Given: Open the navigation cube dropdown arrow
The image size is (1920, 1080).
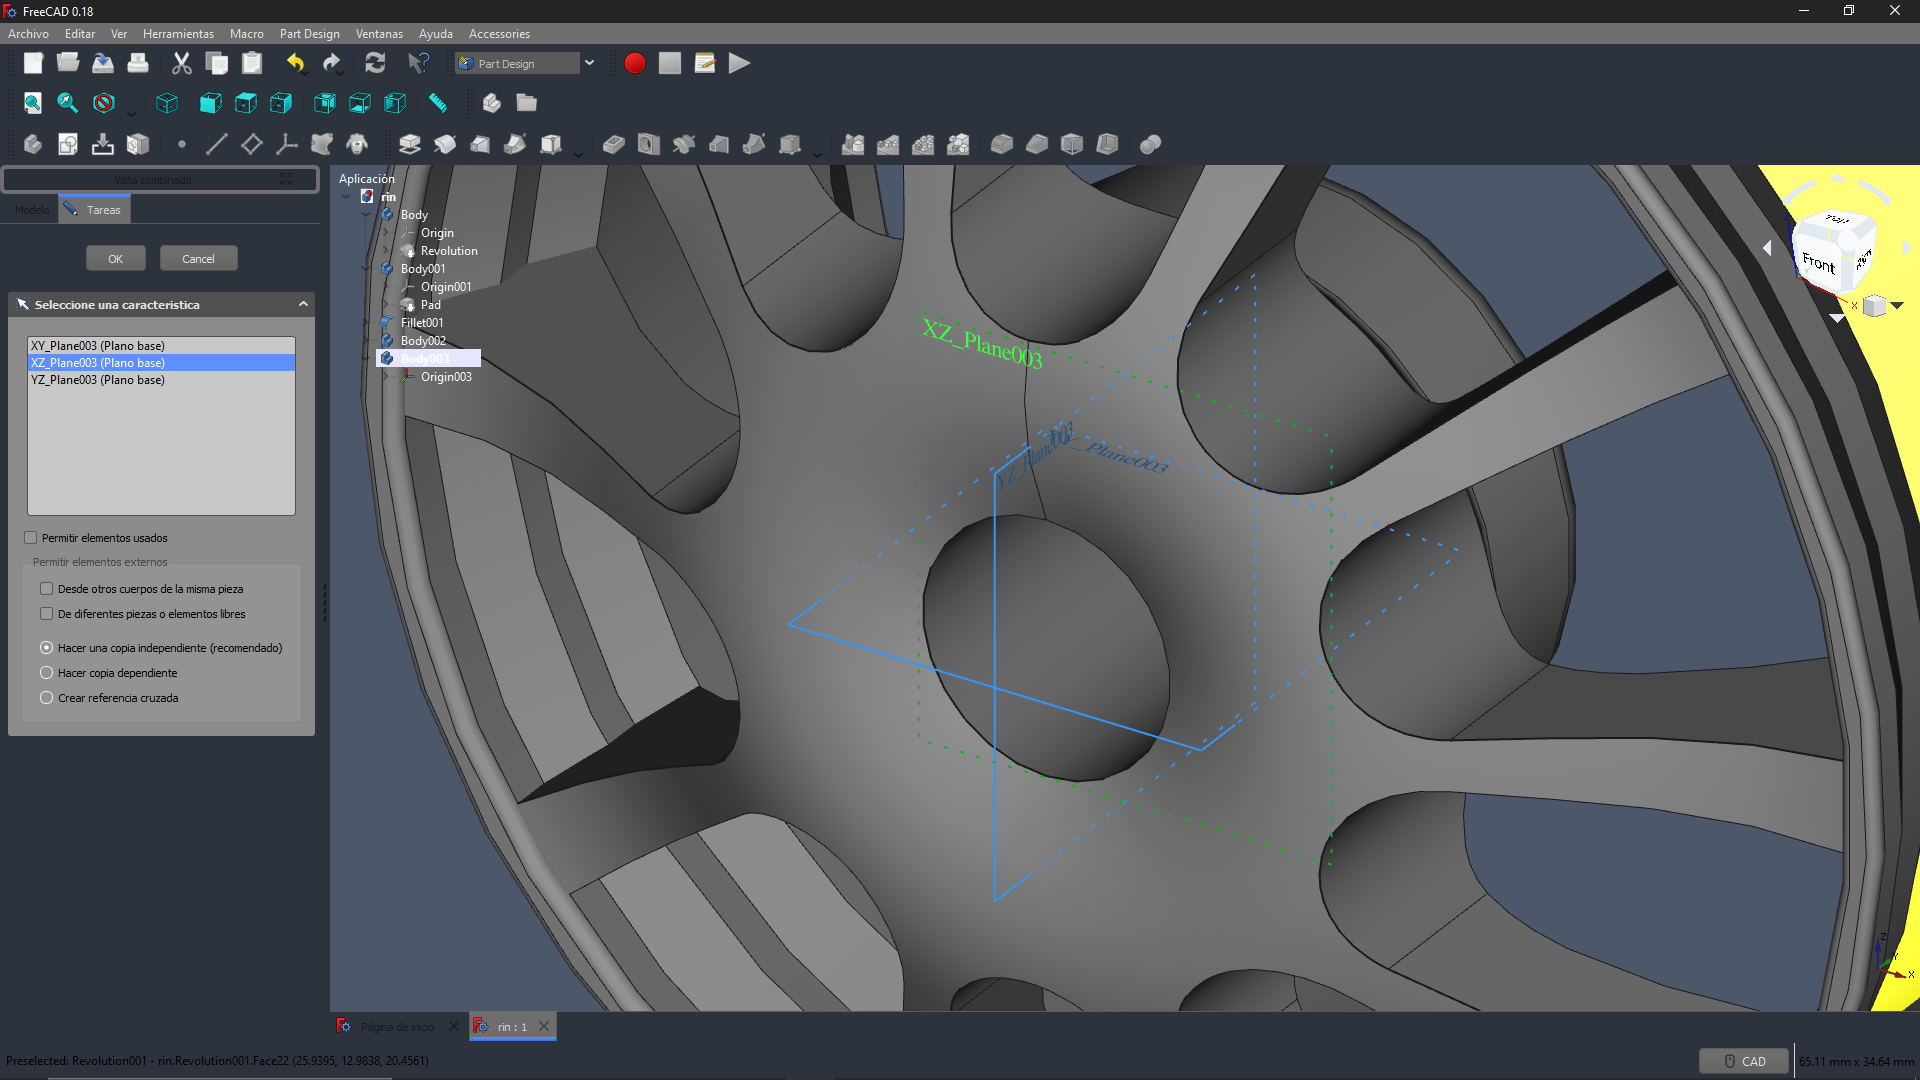Looking at the screenshot, I should click(x=1897, y=306).
